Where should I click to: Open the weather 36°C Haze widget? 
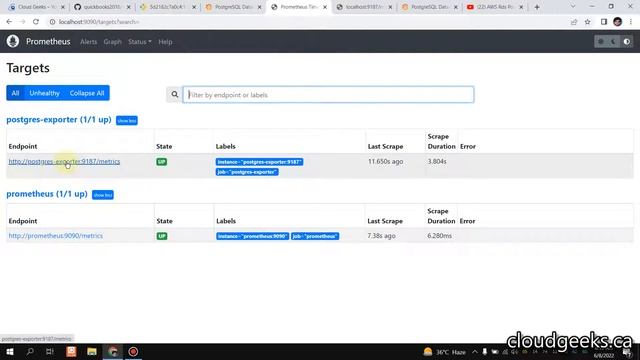click(x=445, y=352)
